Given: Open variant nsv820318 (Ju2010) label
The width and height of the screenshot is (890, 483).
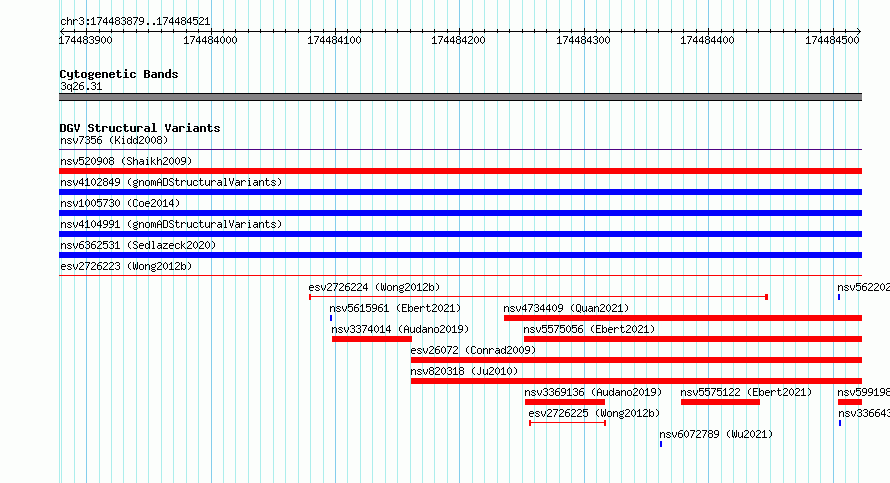Looking at the screenshot, I should pyautogui.click(x=464, y=371).
